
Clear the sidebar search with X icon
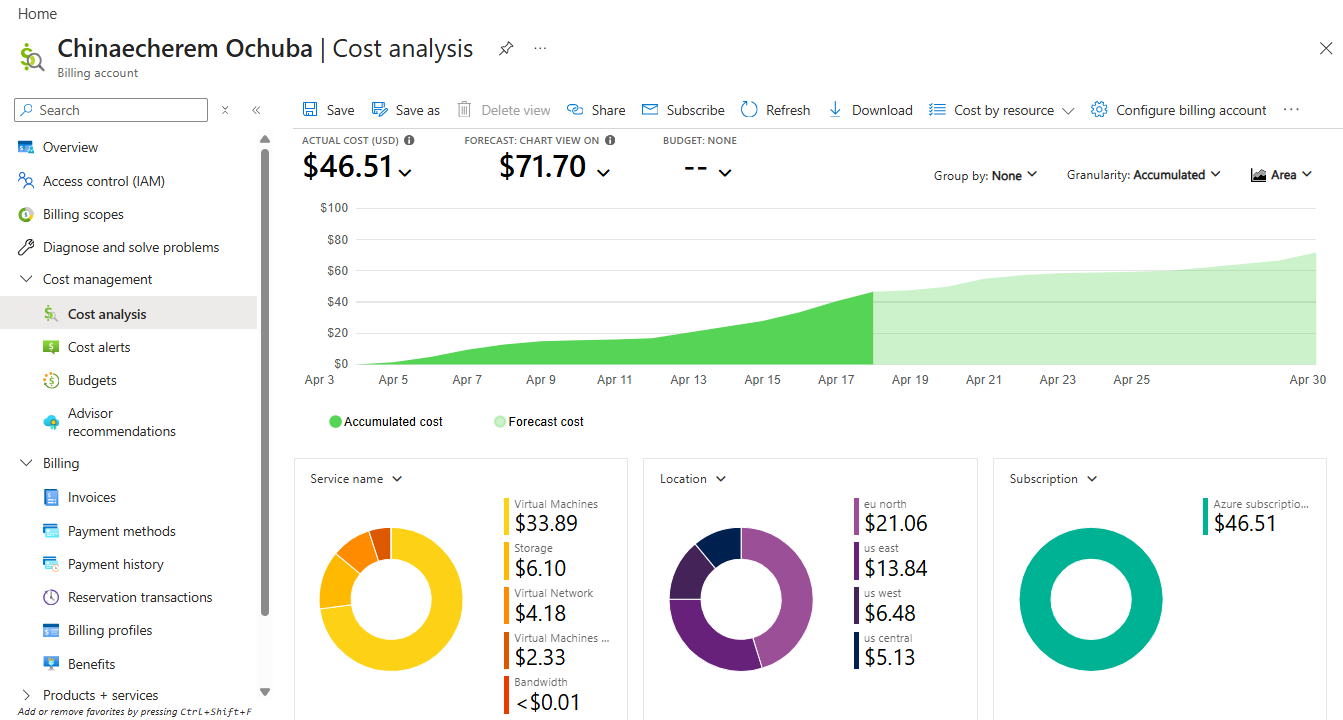225,110
